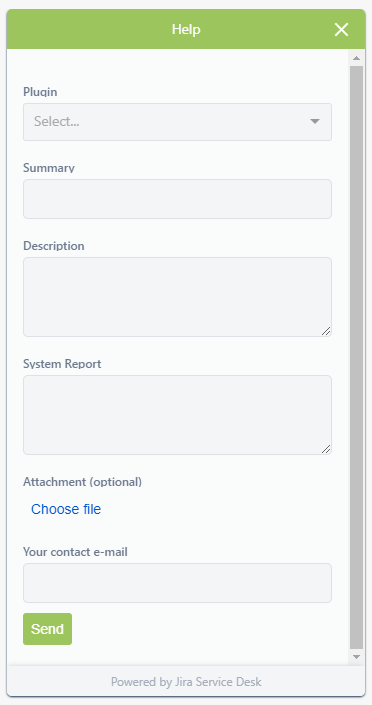Click the Your contact e-mail label
372x705 pixels.
coord(75,552)
